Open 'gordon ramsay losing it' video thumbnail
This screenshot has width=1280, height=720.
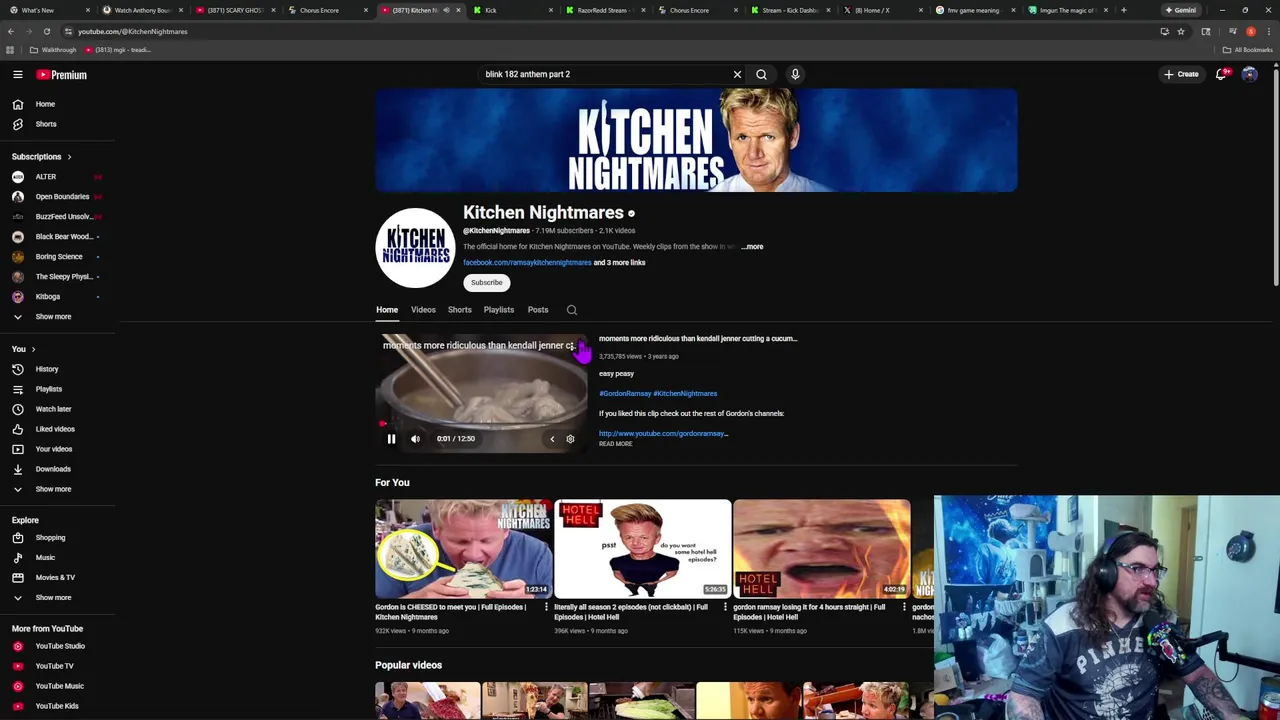tap(821, 549)
